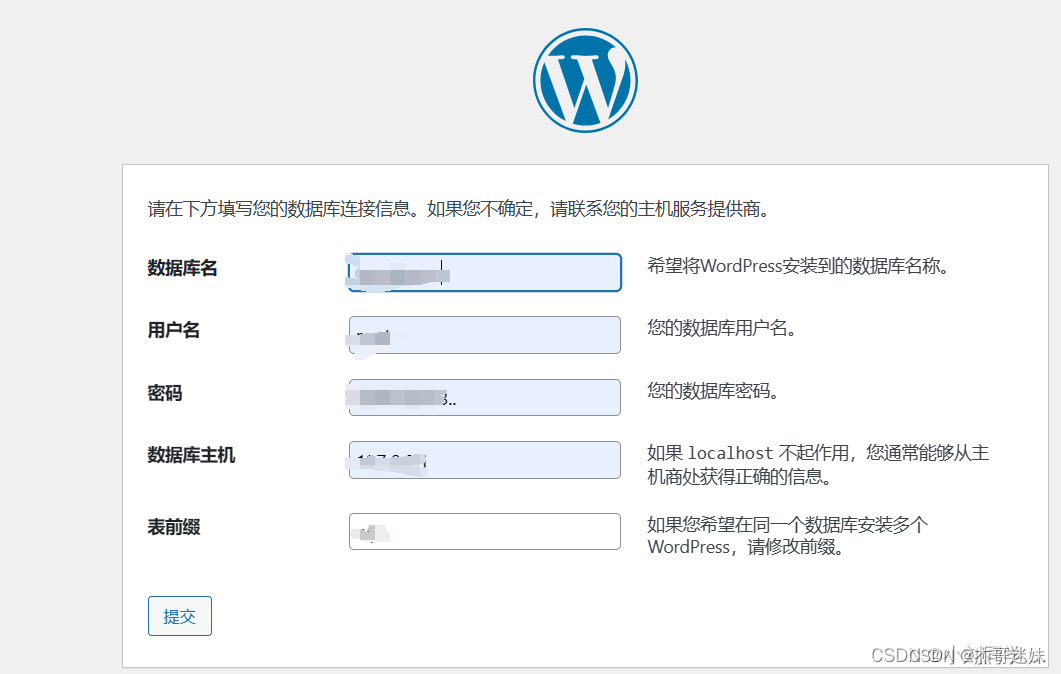
Task: Click into the 密码 input field
Action: [484, 397]
